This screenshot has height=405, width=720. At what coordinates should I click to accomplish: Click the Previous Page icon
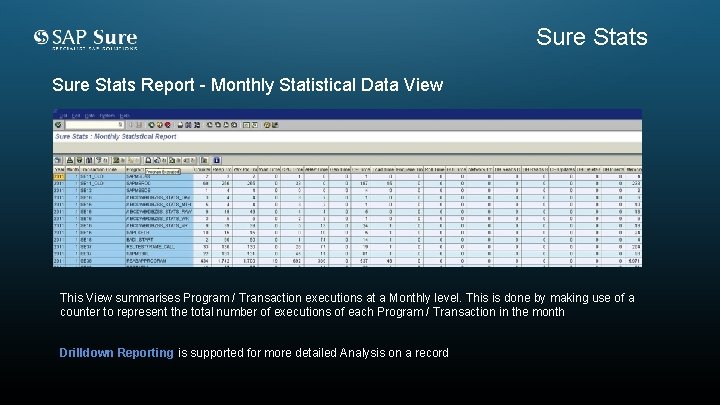pyautogui.click(x=218, y=125)
